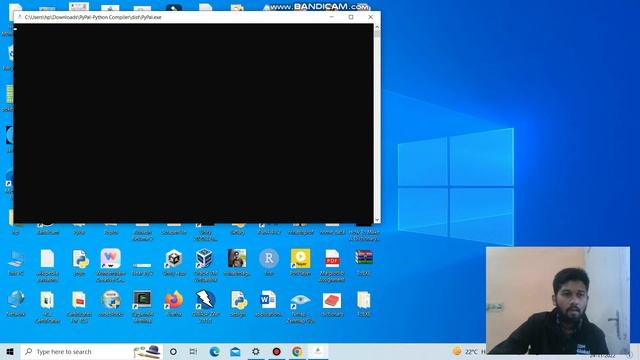Open the Unity Hub cube shortcut
The image size is (640, 360).
click(173, 259)
